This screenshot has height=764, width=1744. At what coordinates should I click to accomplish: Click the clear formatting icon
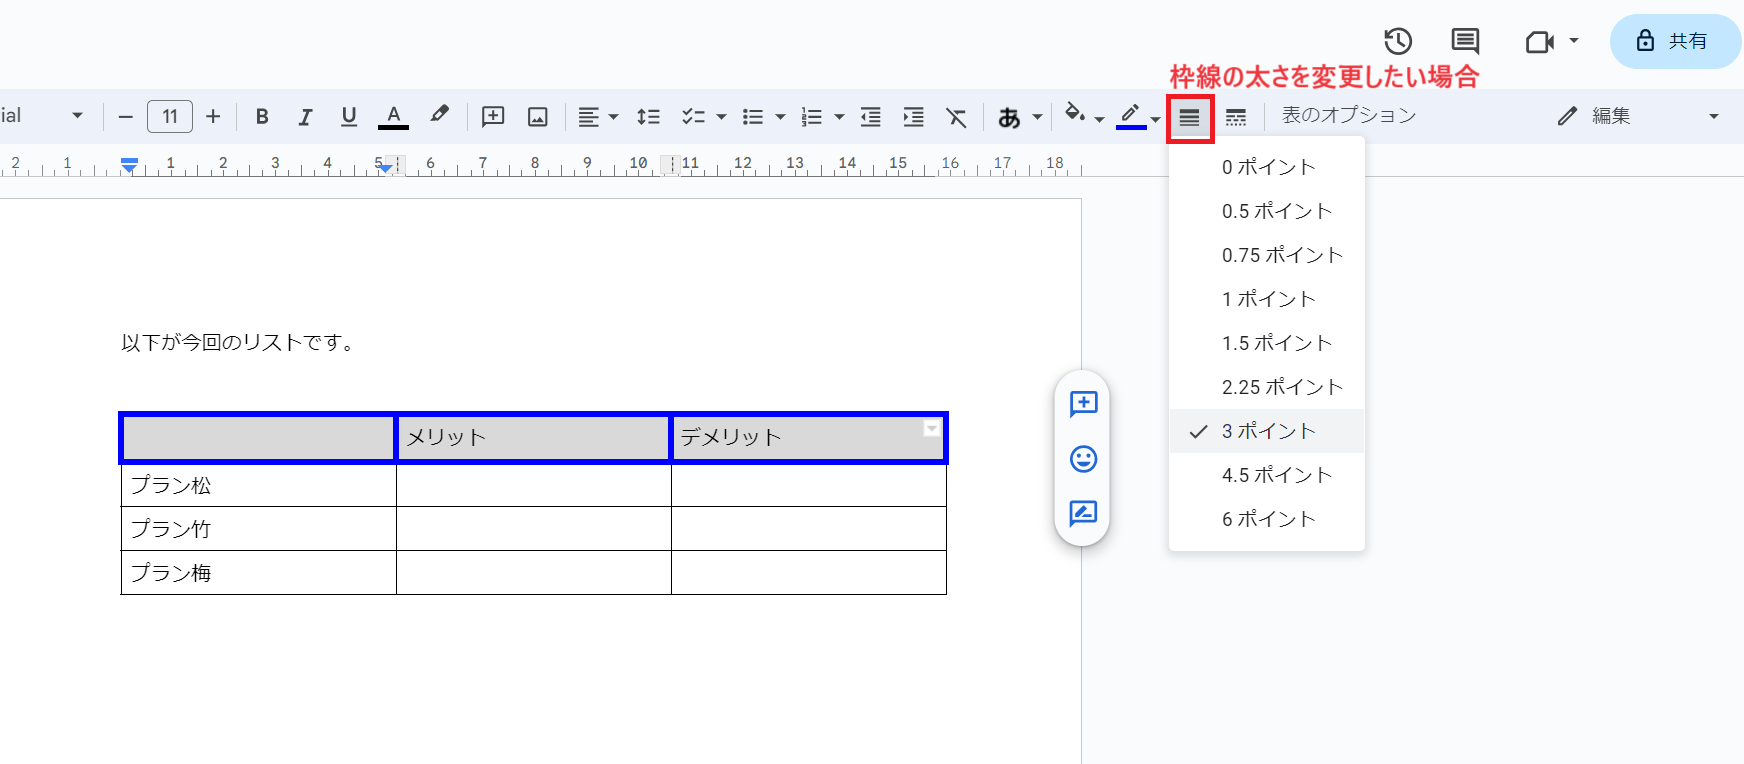(x=956, y=117)
